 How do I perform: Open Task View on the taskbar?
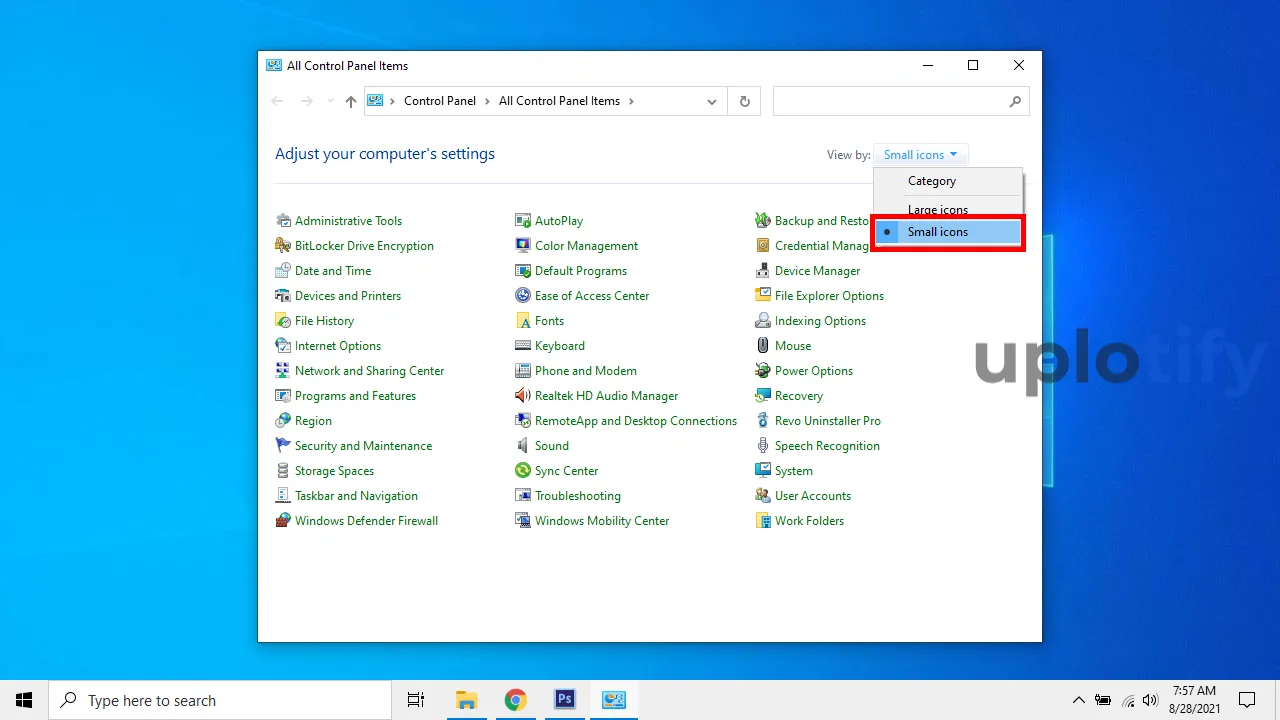pyautogui.click(x=416, y=700)
